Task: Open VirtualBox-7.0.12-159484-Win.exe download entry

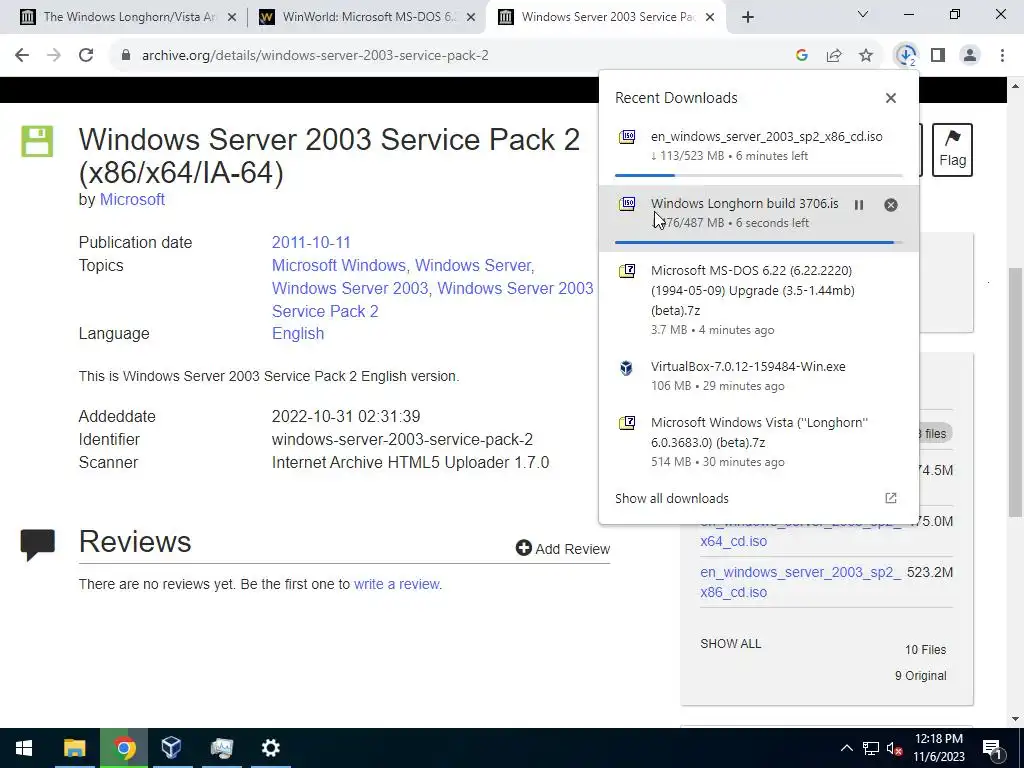Action: click(x=759, y=376)
